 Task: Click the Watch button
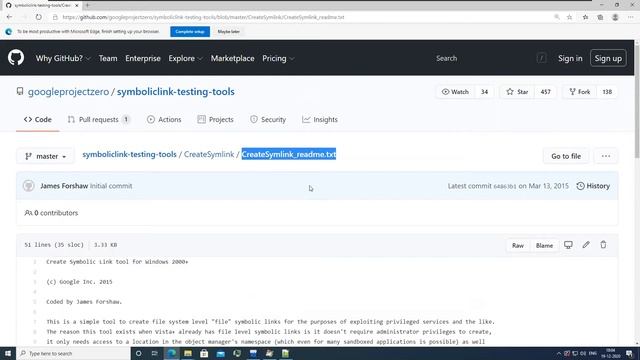click(455, 92)
